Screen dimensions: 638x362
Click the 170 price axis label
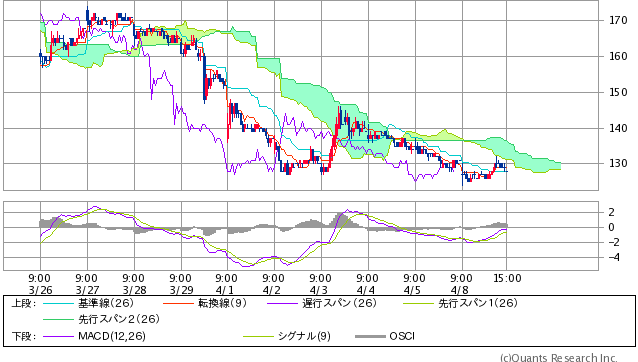click(x=618, y=20)
